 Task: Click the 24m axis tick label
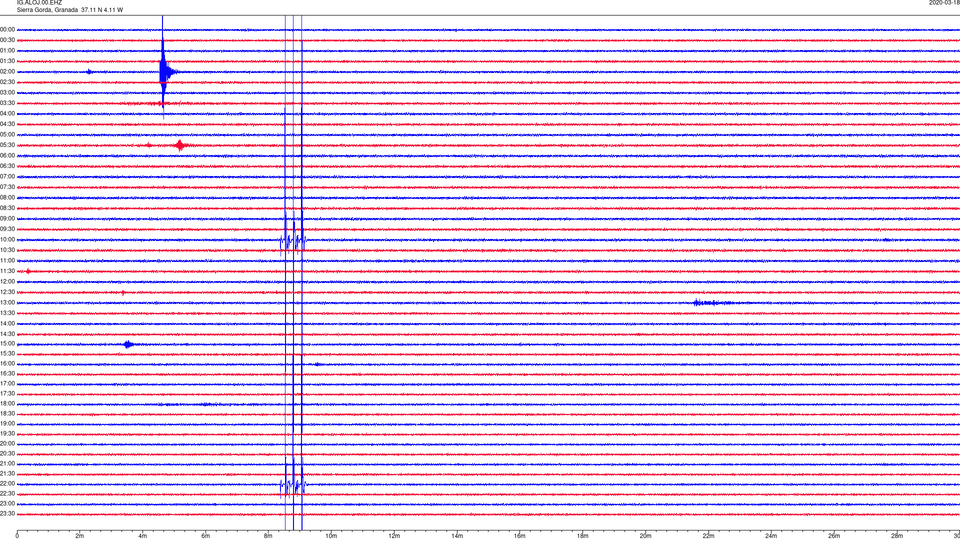pos(771,536)
